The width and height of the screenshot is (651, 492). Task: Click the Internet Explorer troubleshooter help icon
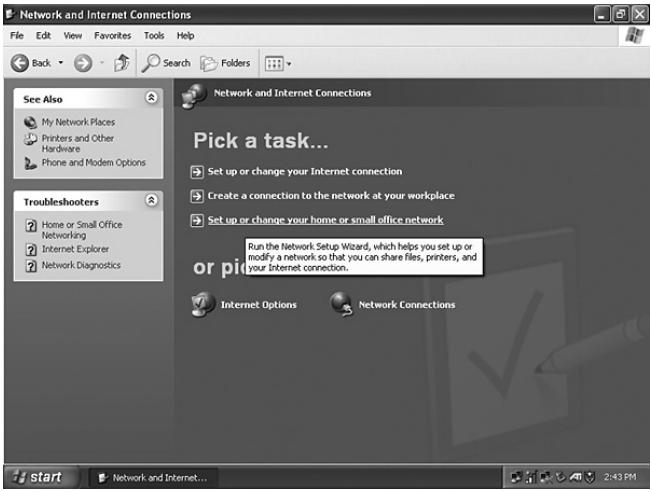point(31,250)
